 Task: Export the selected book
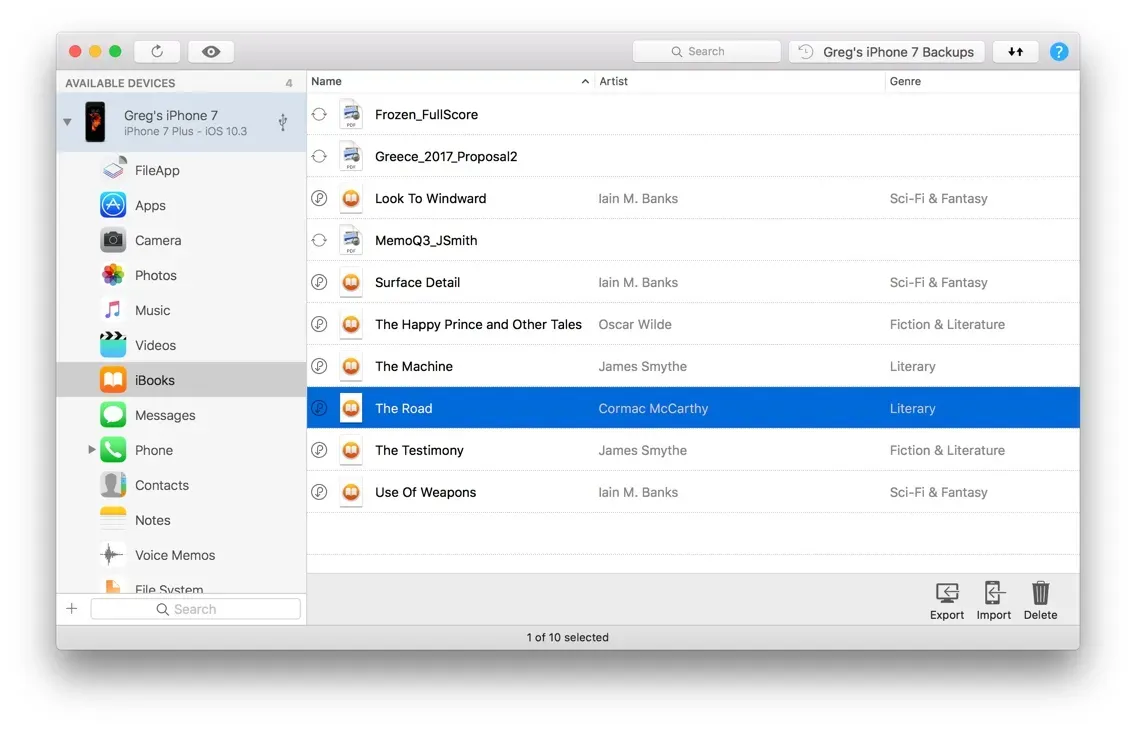946,601
